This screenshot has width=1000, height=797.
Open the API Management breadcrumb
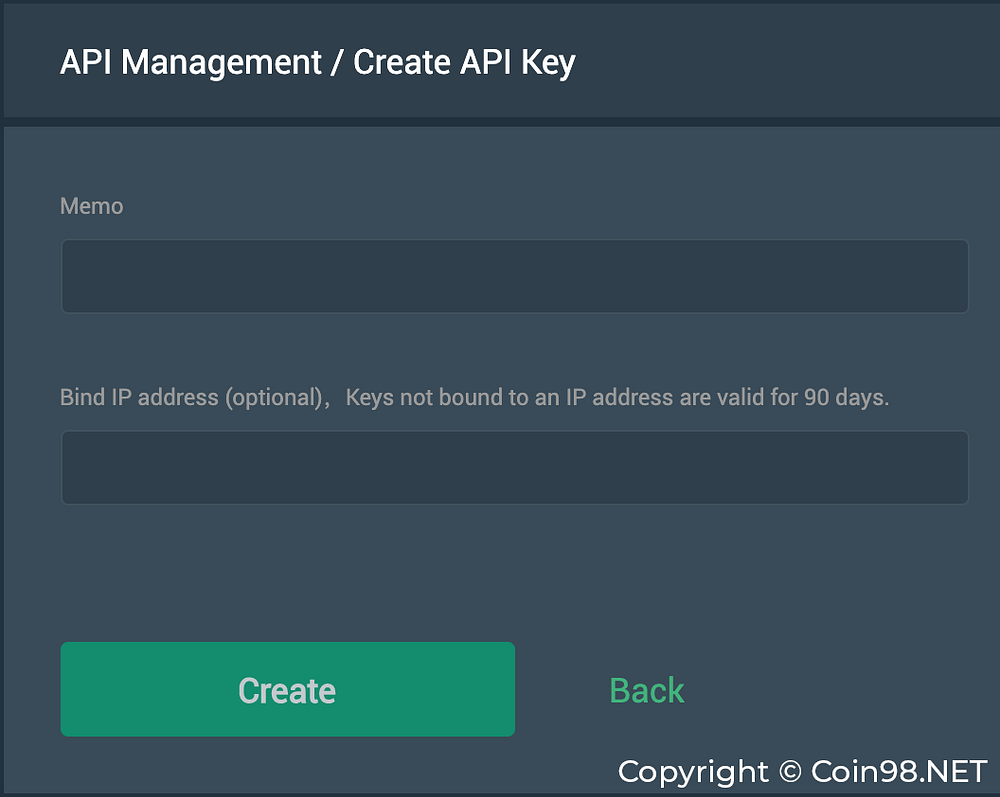coord(190,62)
